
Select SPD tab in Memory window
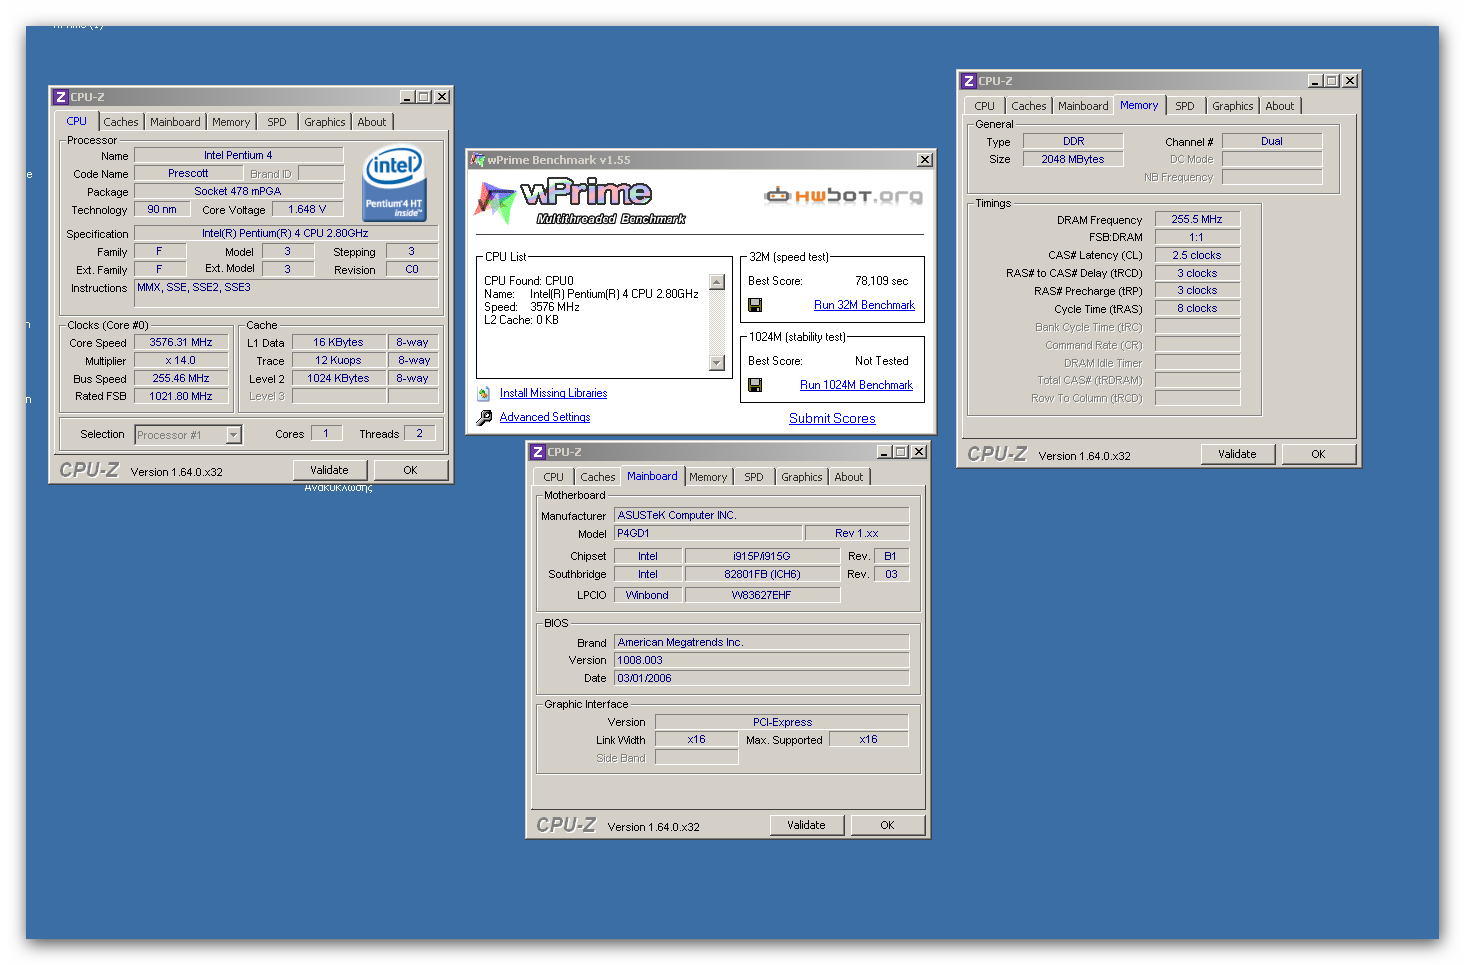[1185, 106]
